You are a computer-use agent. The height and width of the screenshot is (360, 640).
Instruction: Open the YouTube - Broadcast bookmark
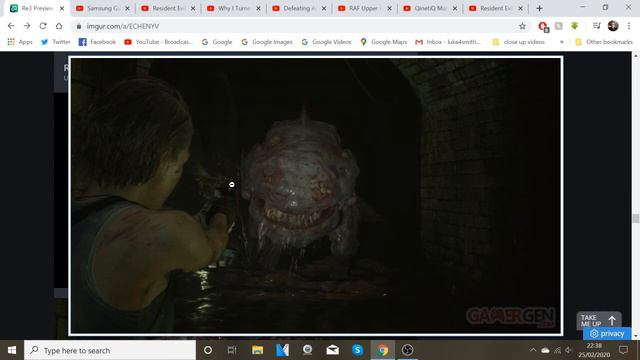click(159, 42)
